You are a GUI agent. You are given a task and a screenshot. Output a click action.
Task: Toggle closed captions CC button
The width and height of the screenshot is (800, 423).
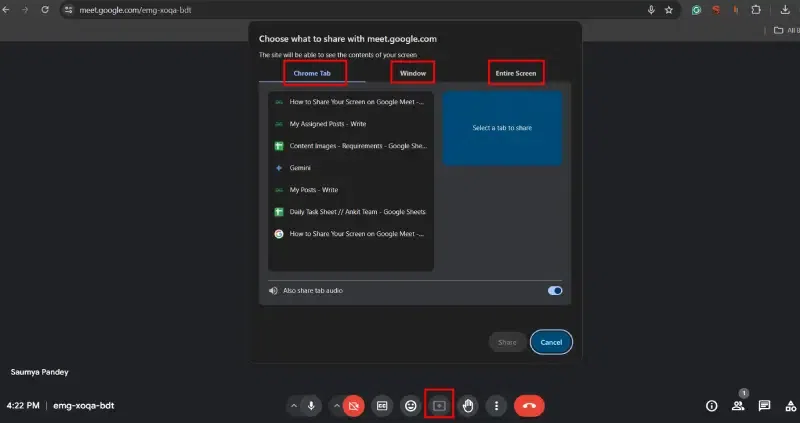382,406
